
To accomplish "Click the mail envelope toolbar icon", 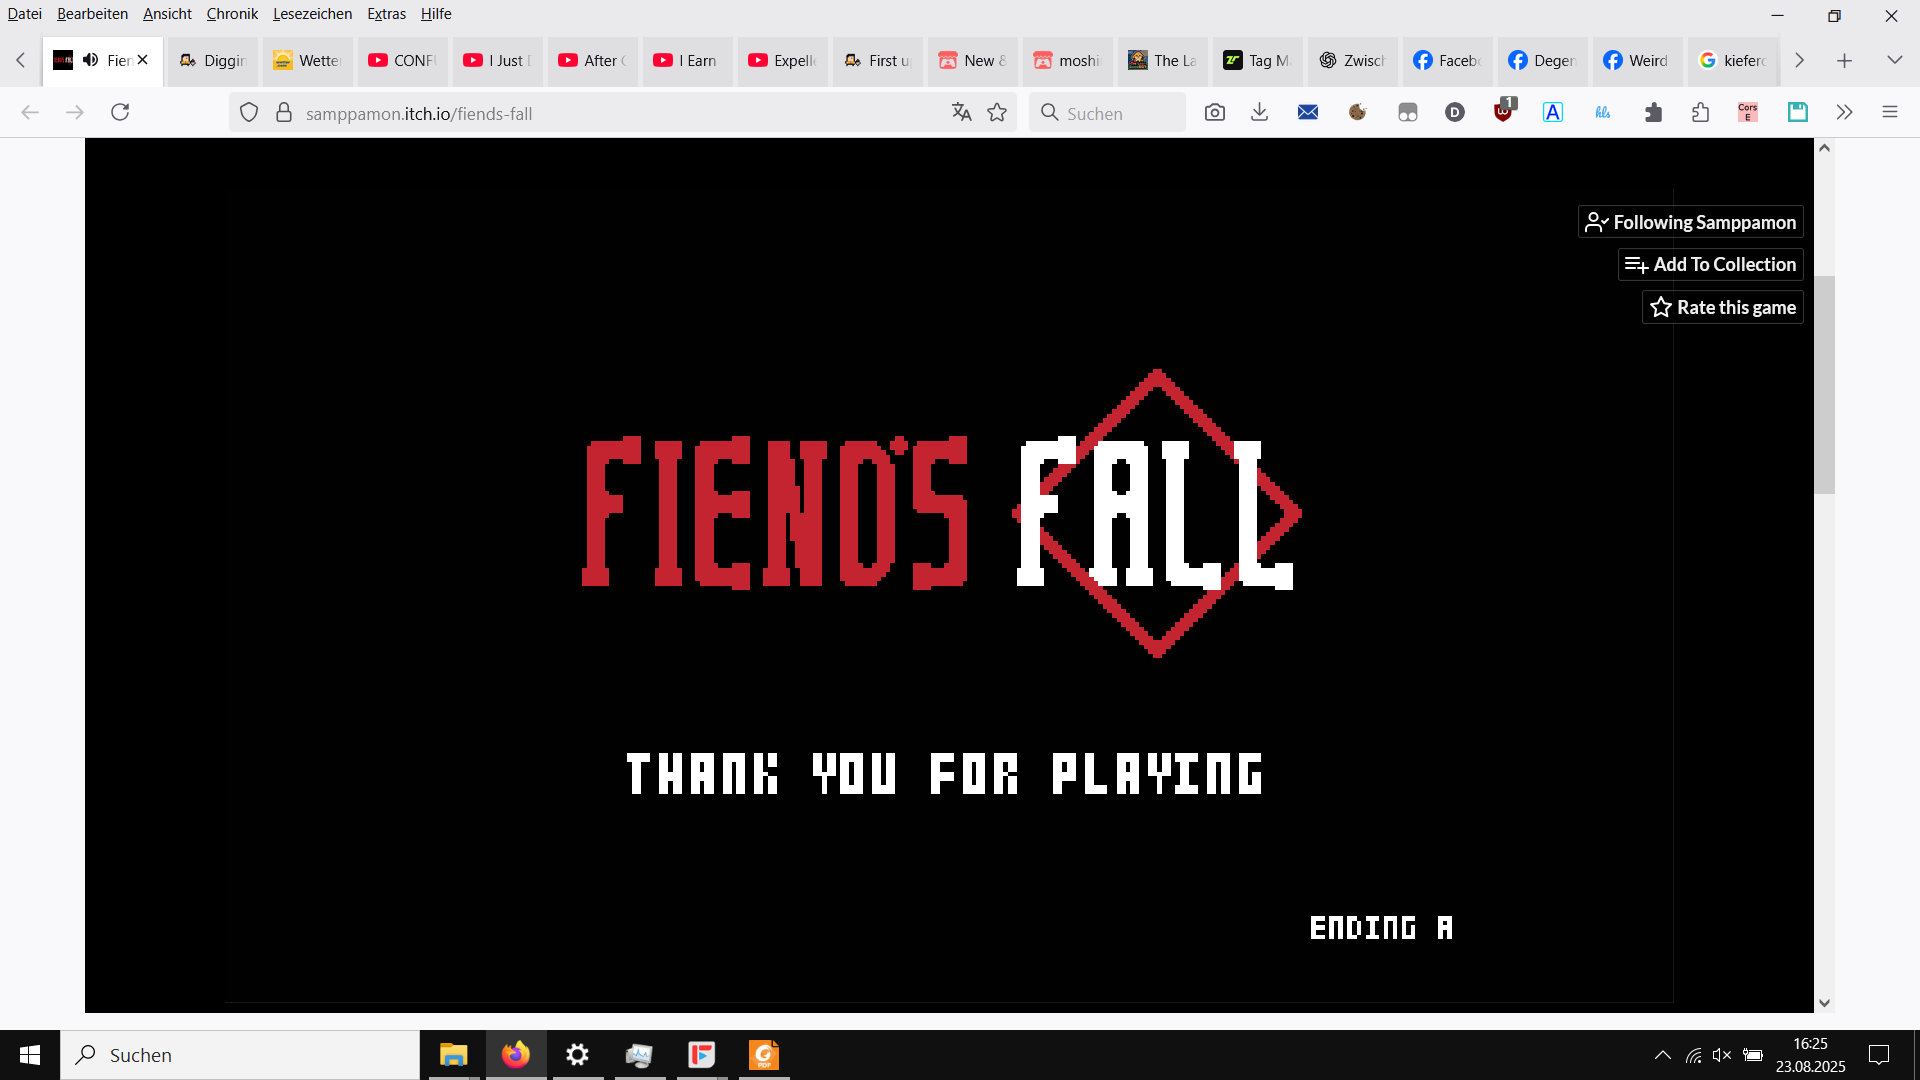I will [x=1307, y=113].
